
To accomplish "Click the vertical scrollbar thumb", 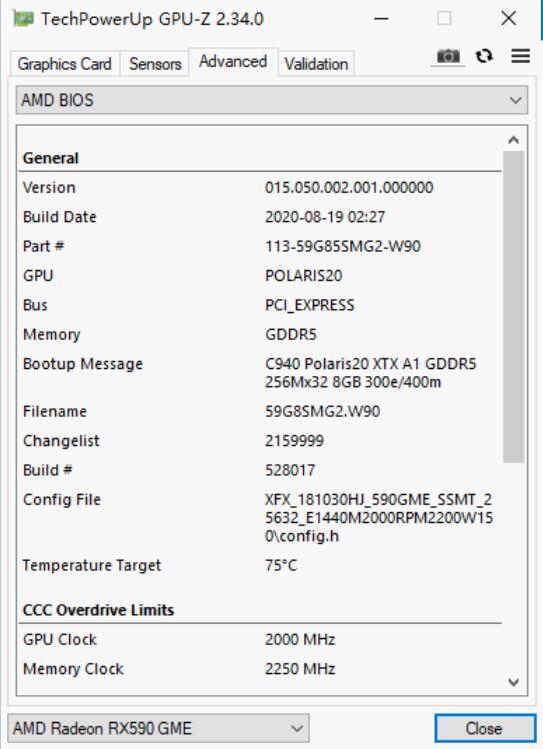I will click(x=514, y=307).
